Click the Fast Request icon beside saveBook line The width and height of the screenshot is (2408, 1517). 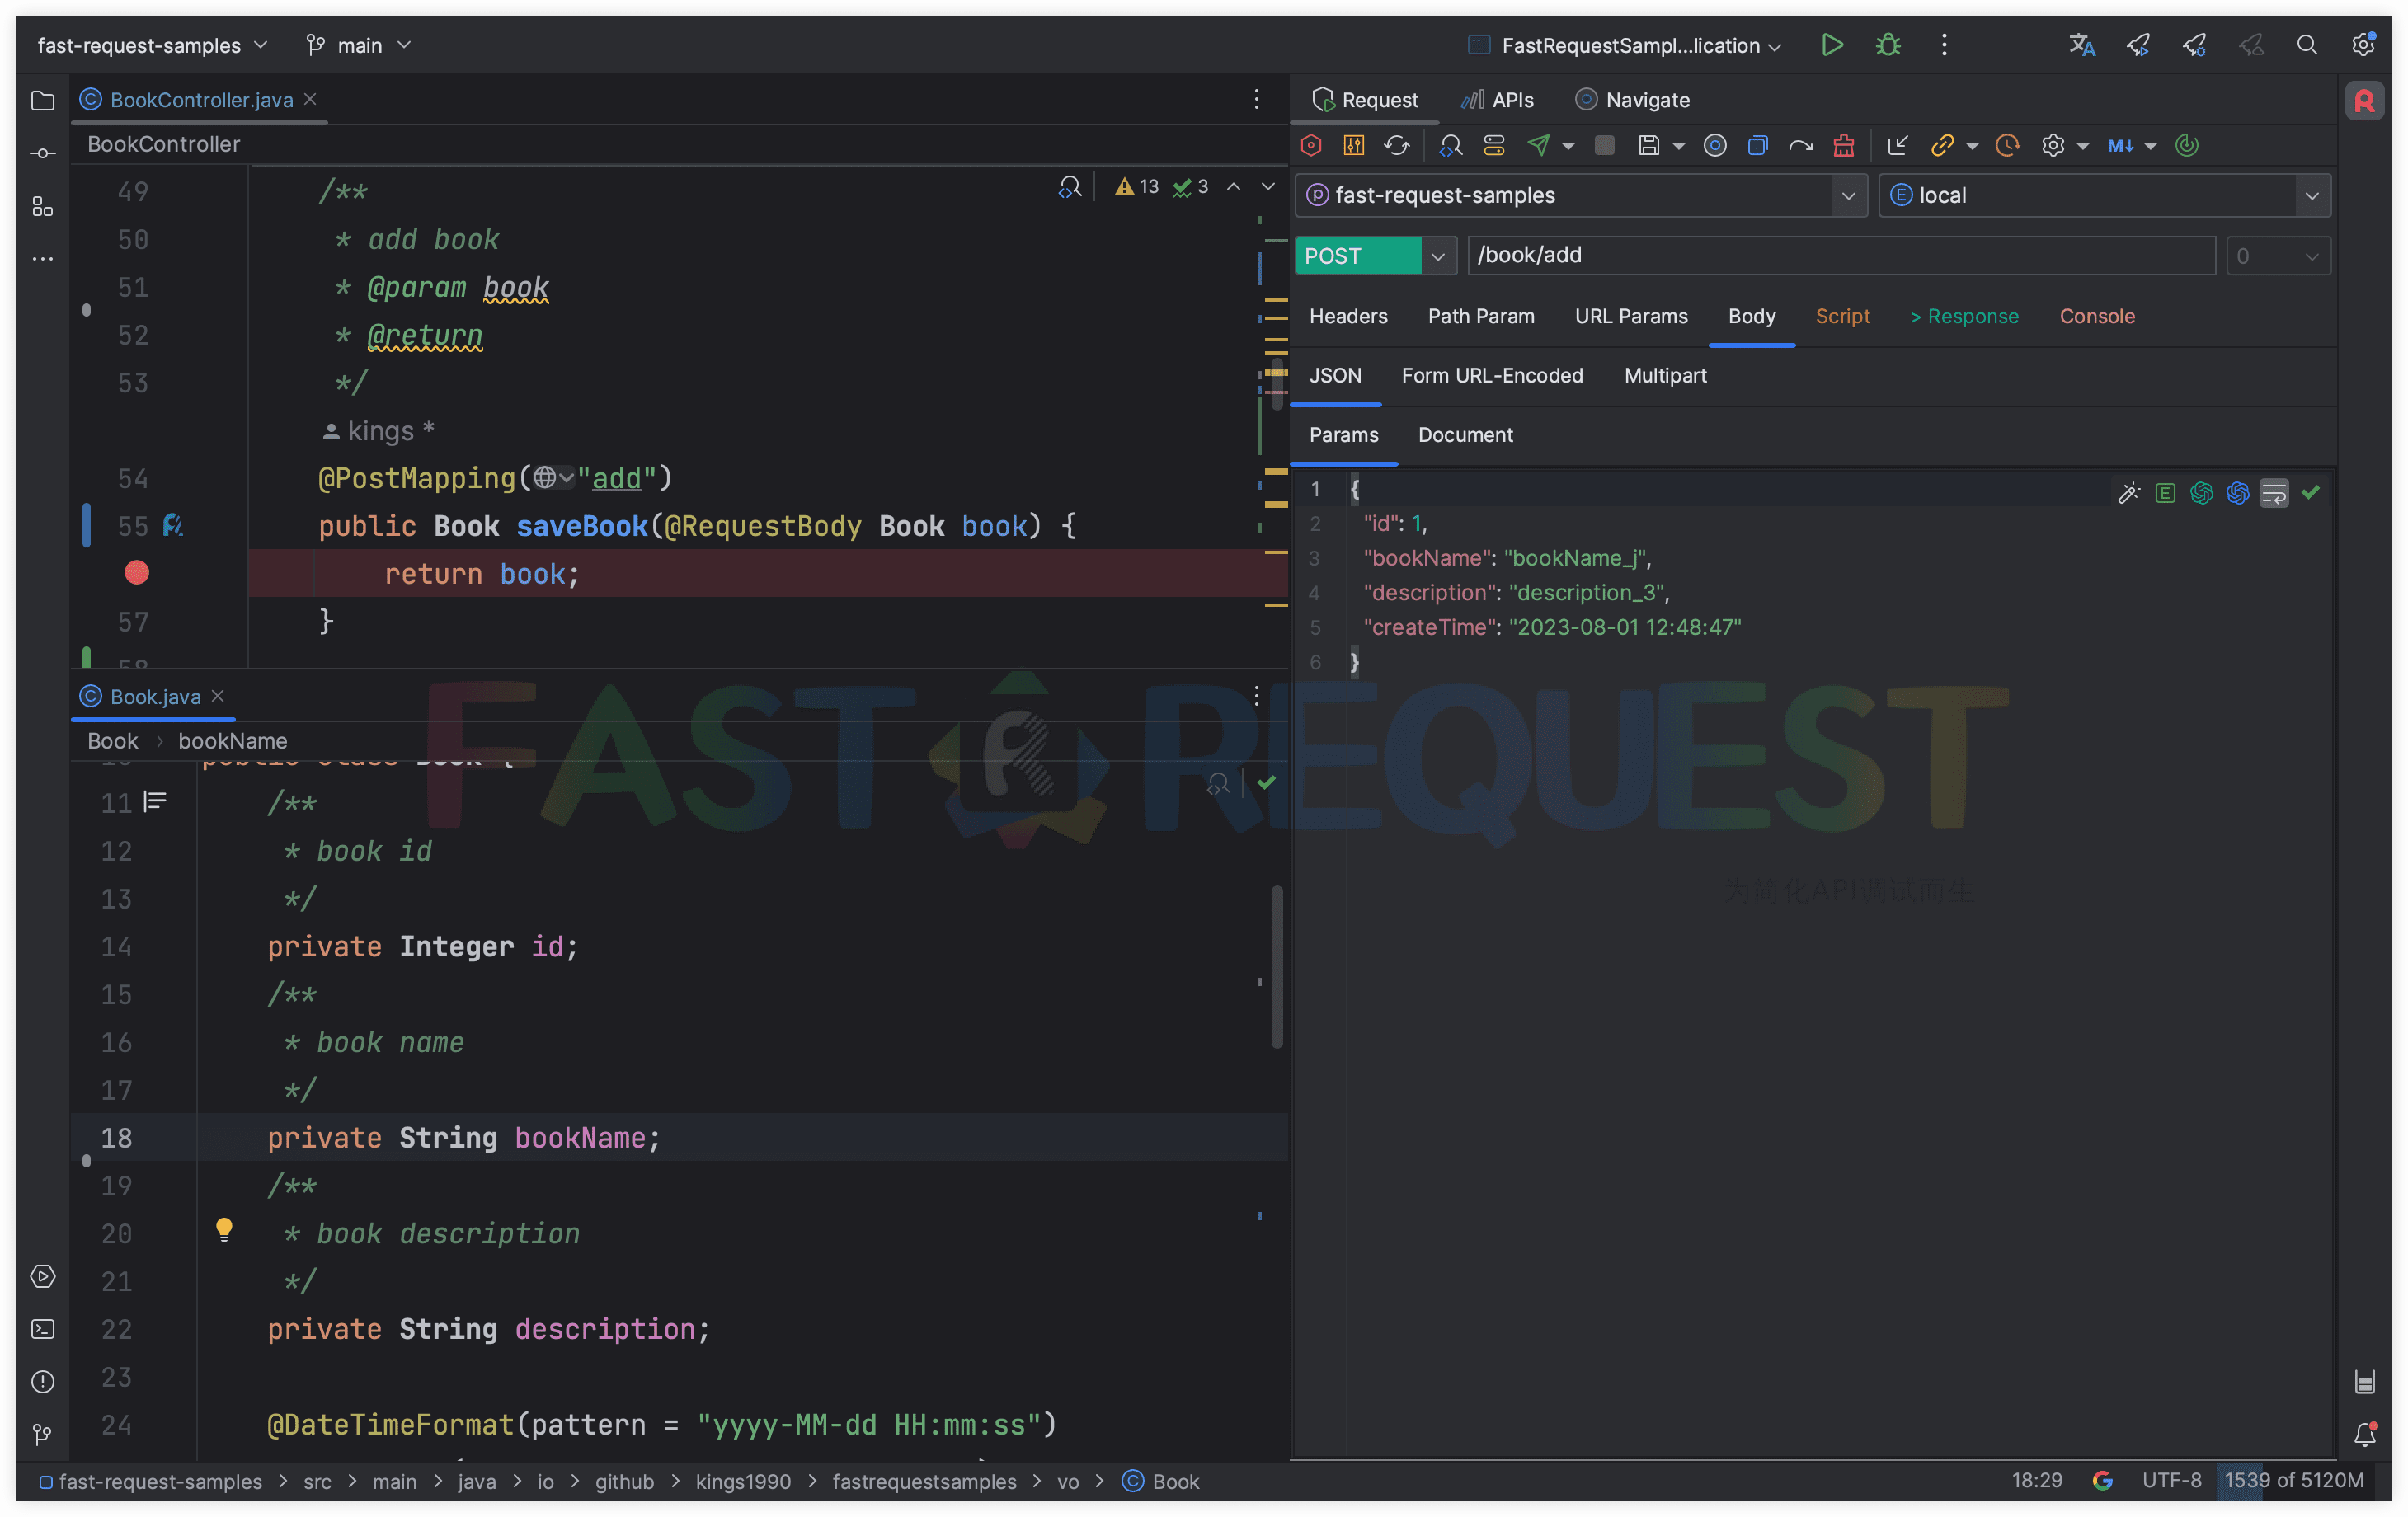(173, 525)
